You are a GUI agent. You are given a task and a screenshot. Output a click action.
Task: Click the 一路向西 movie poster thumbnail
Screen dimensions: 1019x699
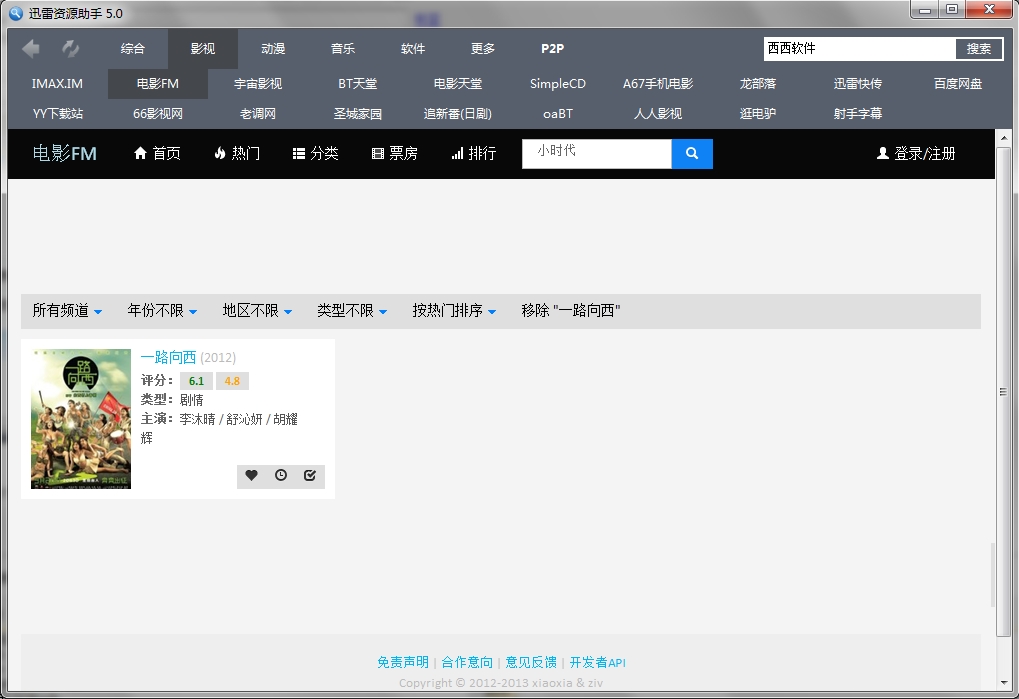81,419
